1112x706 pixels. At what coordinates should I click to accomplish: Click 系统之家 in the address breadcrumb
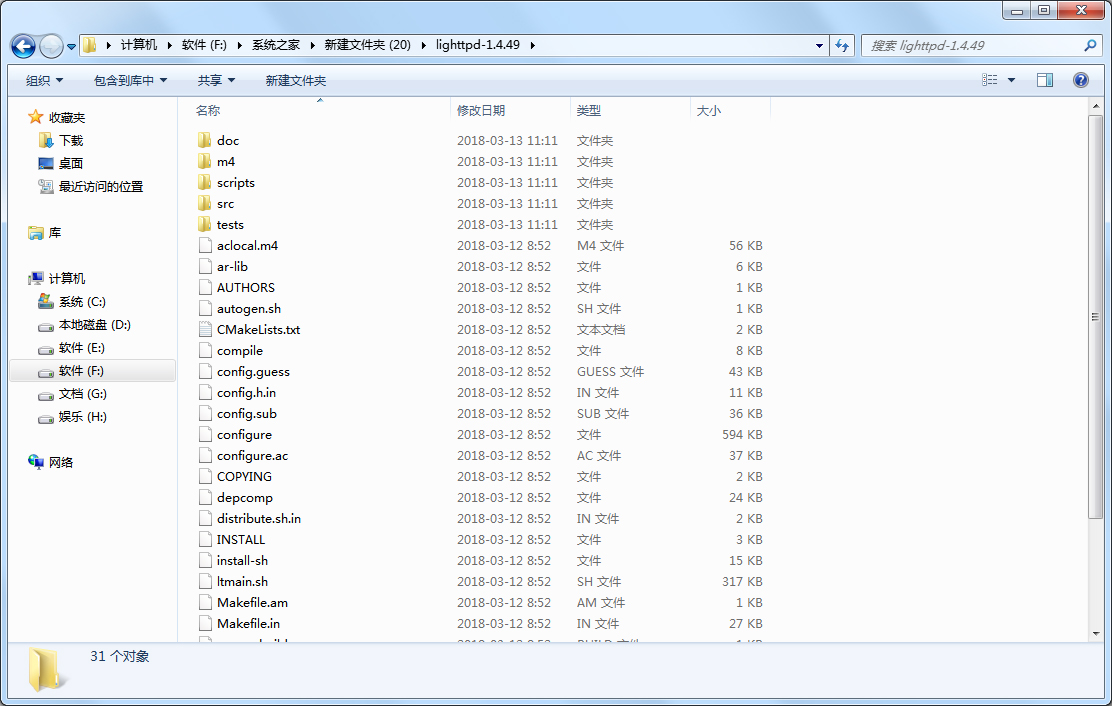coord(276,45)
